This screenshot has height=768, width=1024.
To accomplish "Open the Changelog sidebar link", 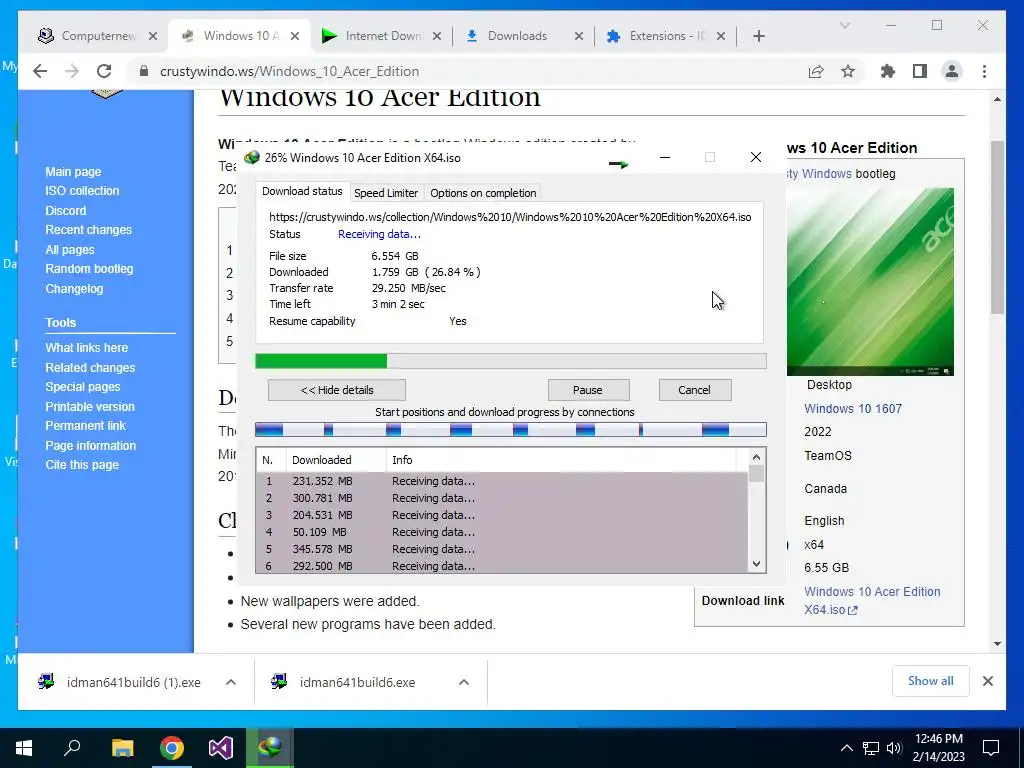I will [74, 289].
